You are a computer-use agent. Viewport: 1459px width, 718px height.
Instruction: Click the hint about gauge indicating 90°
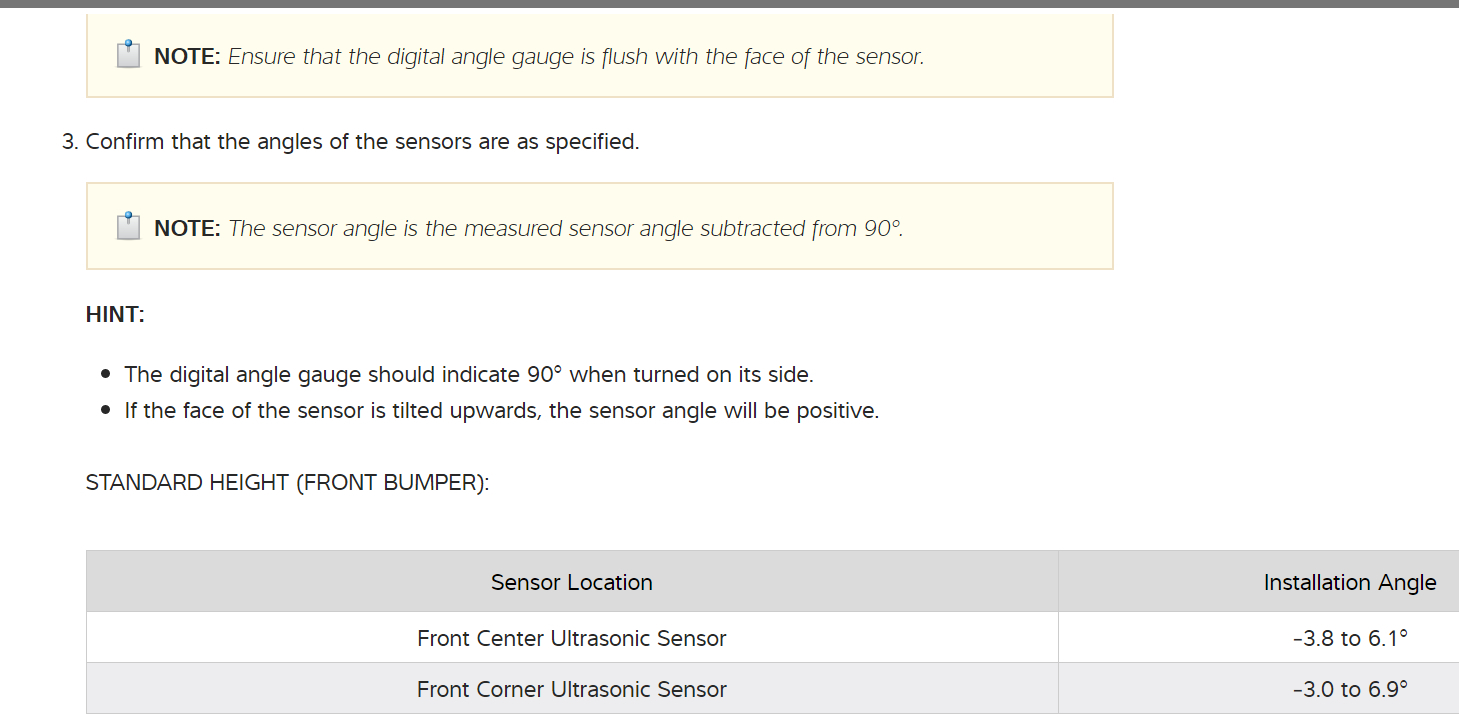[x=468, y=375]
